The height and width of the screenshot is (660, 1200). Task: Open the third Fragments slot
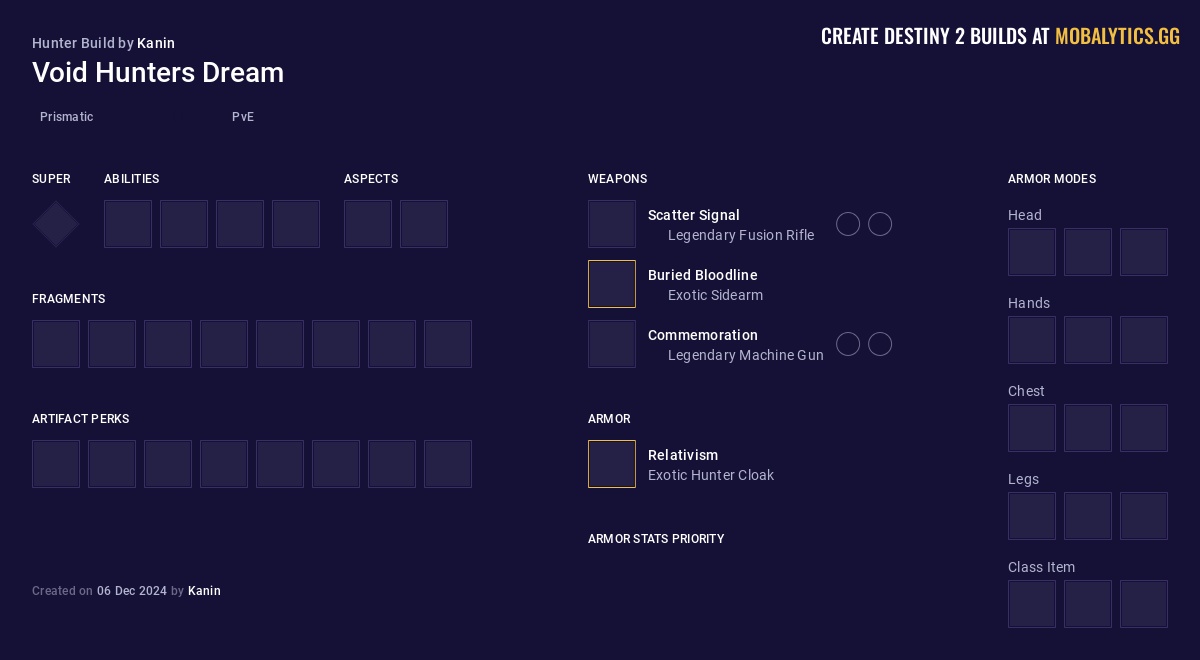coord(168,344)
